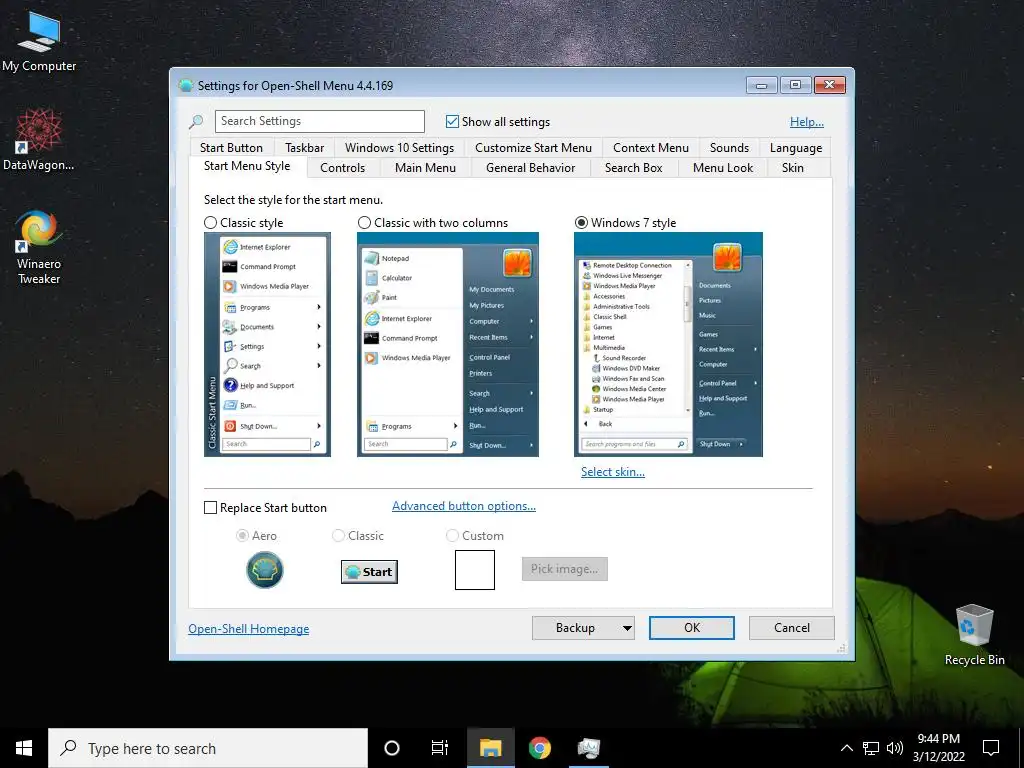Click the Windows Start button on taskbar

tap(24, 748)
